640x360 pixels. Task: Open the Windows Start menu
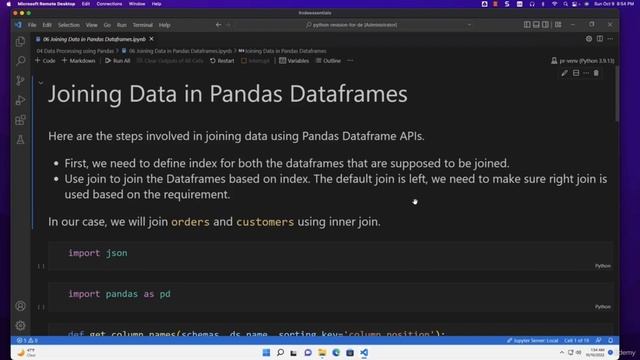[266, 352]
